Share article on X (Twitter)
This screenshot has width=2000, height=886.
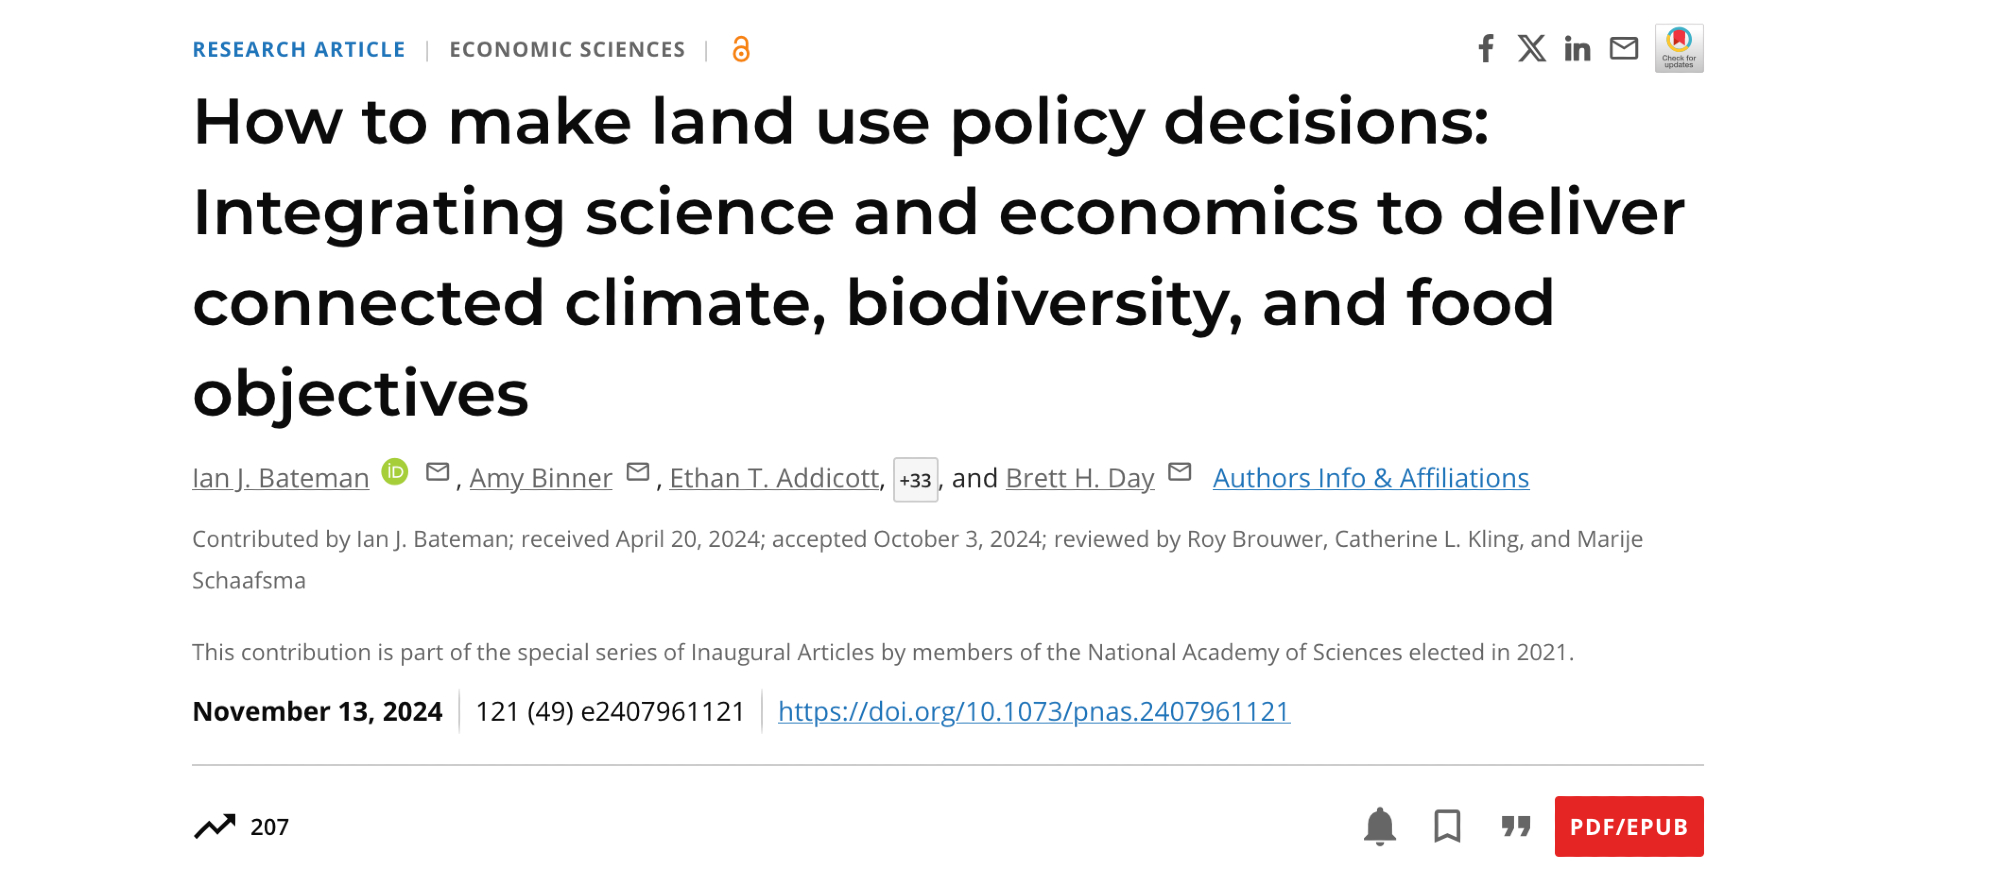[x=1531, y=48]
